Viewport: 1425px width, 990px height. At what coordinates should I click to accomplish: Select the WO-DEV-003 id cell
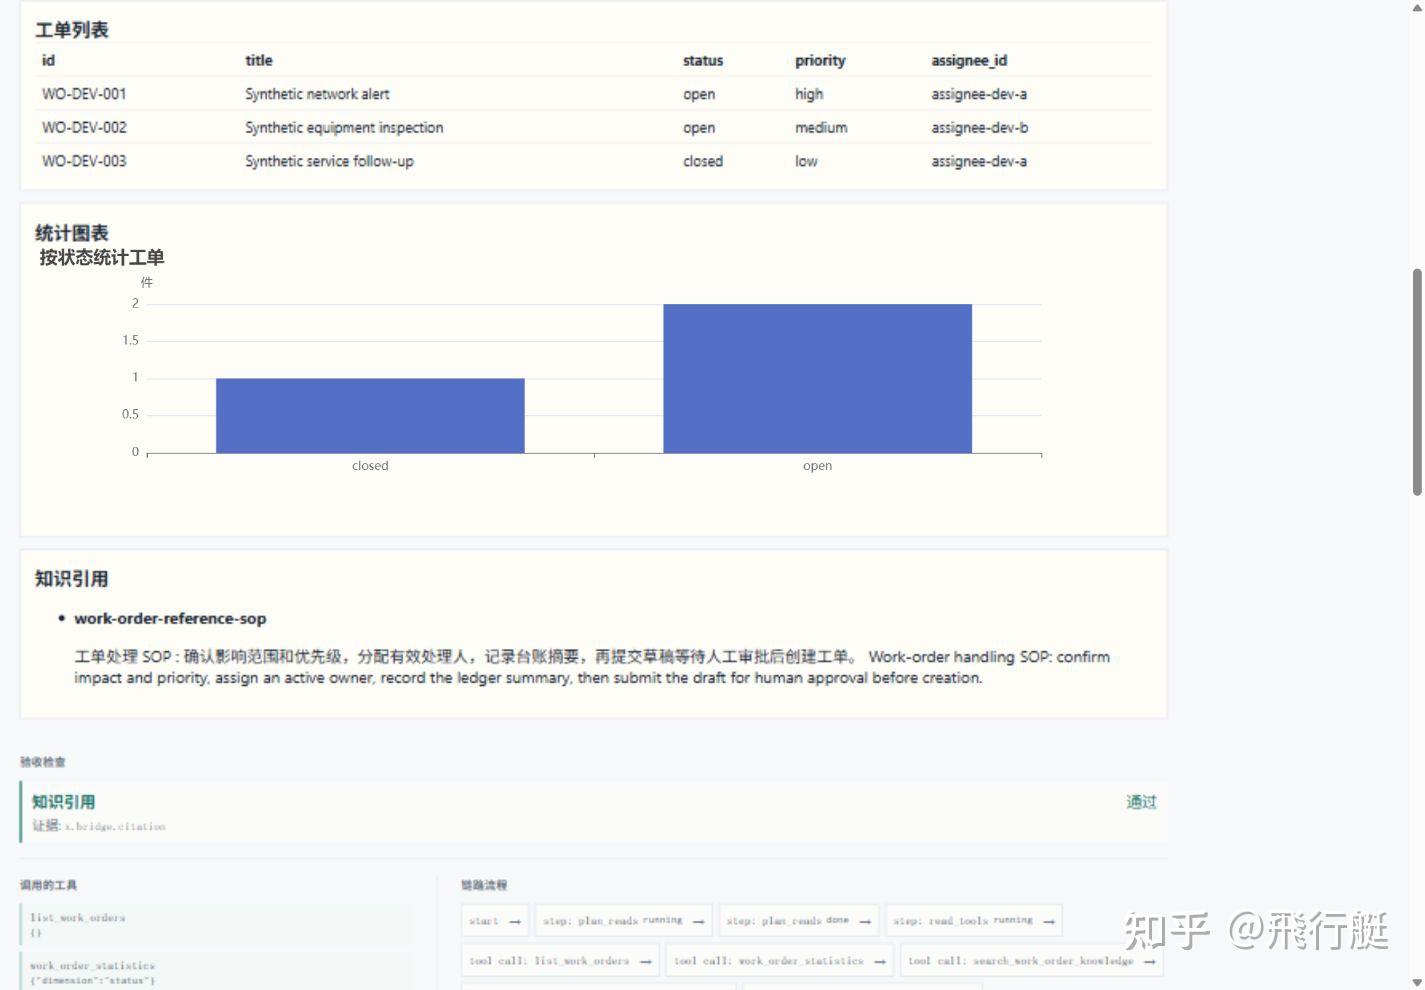coord(84,161)
